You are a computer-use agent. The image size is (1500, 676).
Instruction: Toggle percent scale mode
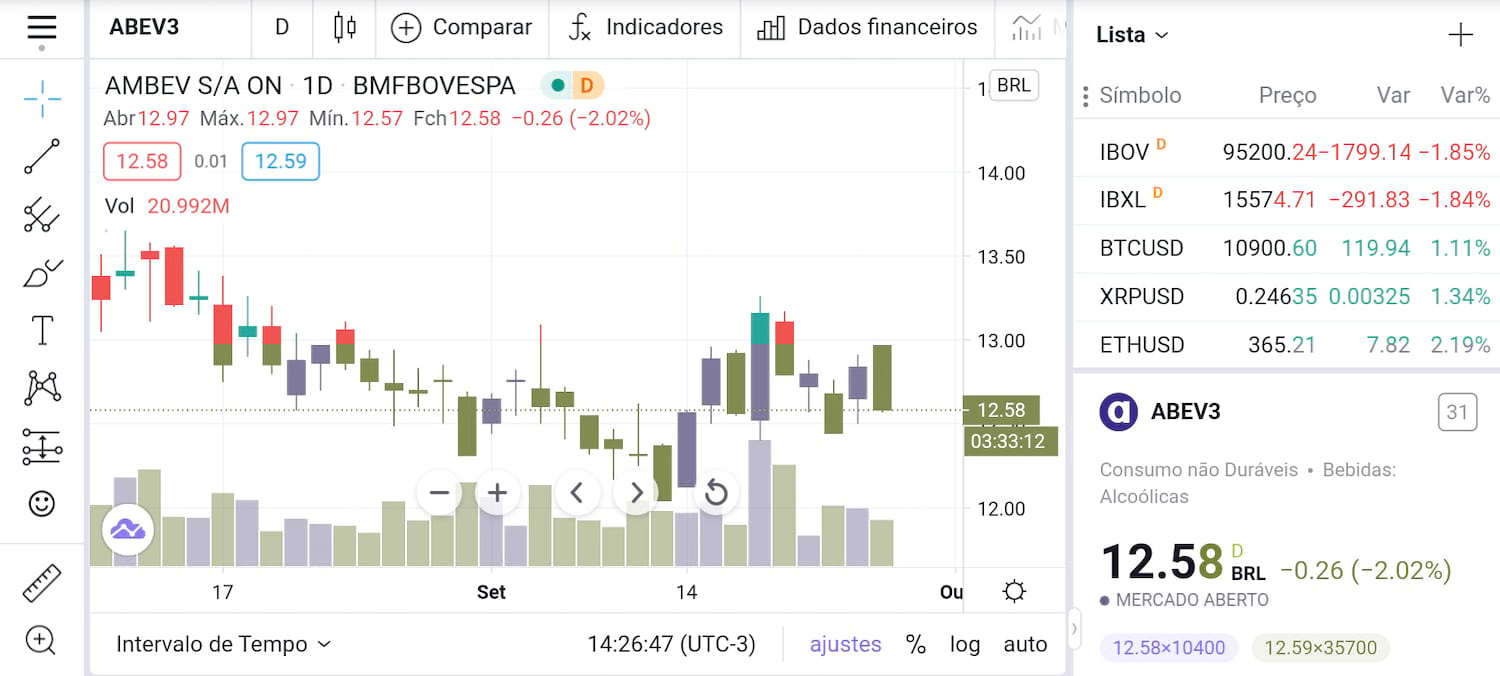[915, 644]
